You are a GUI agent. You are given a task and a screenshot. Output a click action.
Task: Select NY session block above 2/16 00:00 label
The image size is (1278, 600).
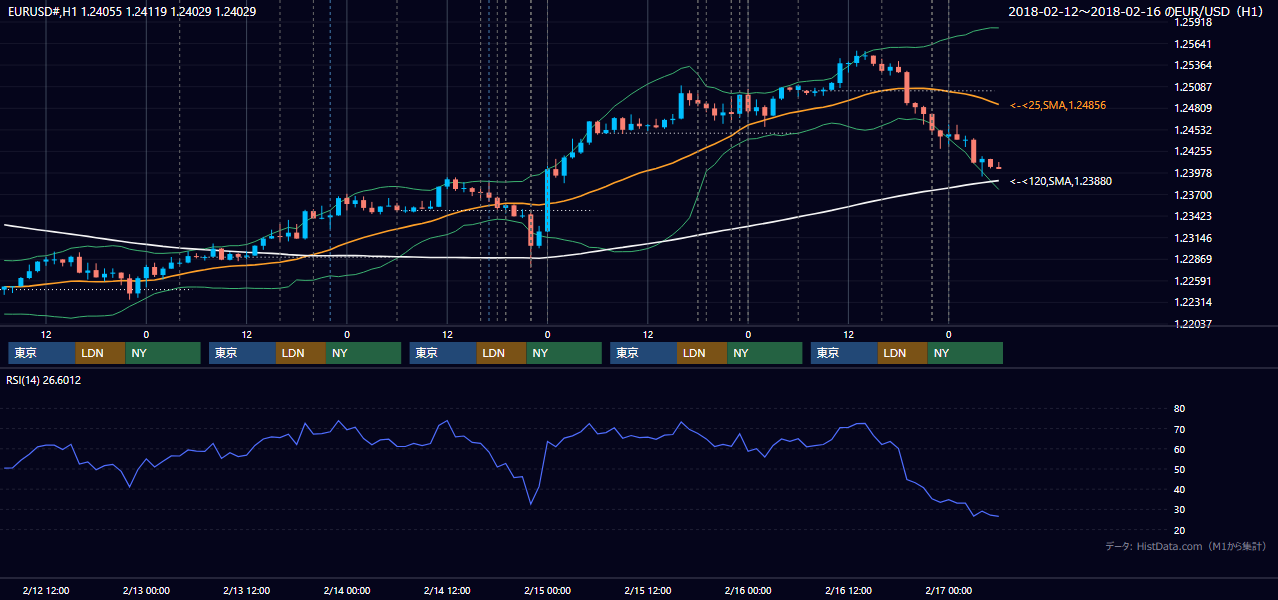765,353
